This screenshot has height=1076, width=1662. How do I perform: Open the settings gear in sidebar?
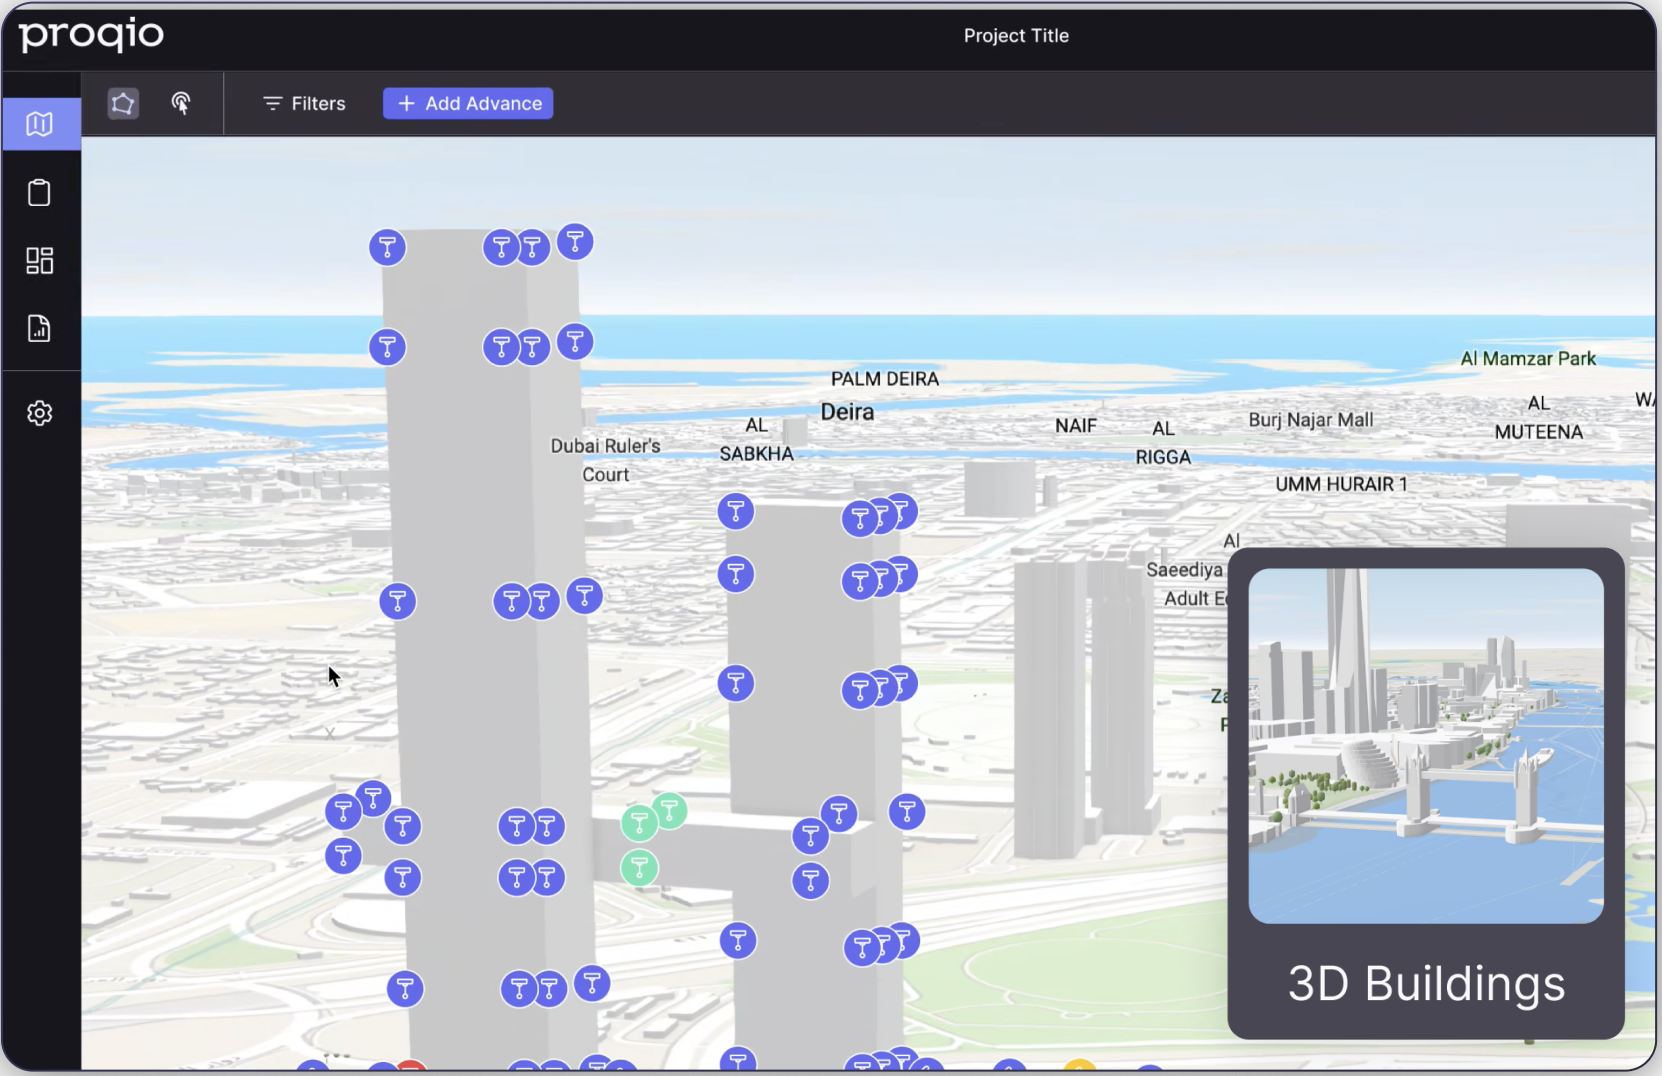[x=40, y=413]
